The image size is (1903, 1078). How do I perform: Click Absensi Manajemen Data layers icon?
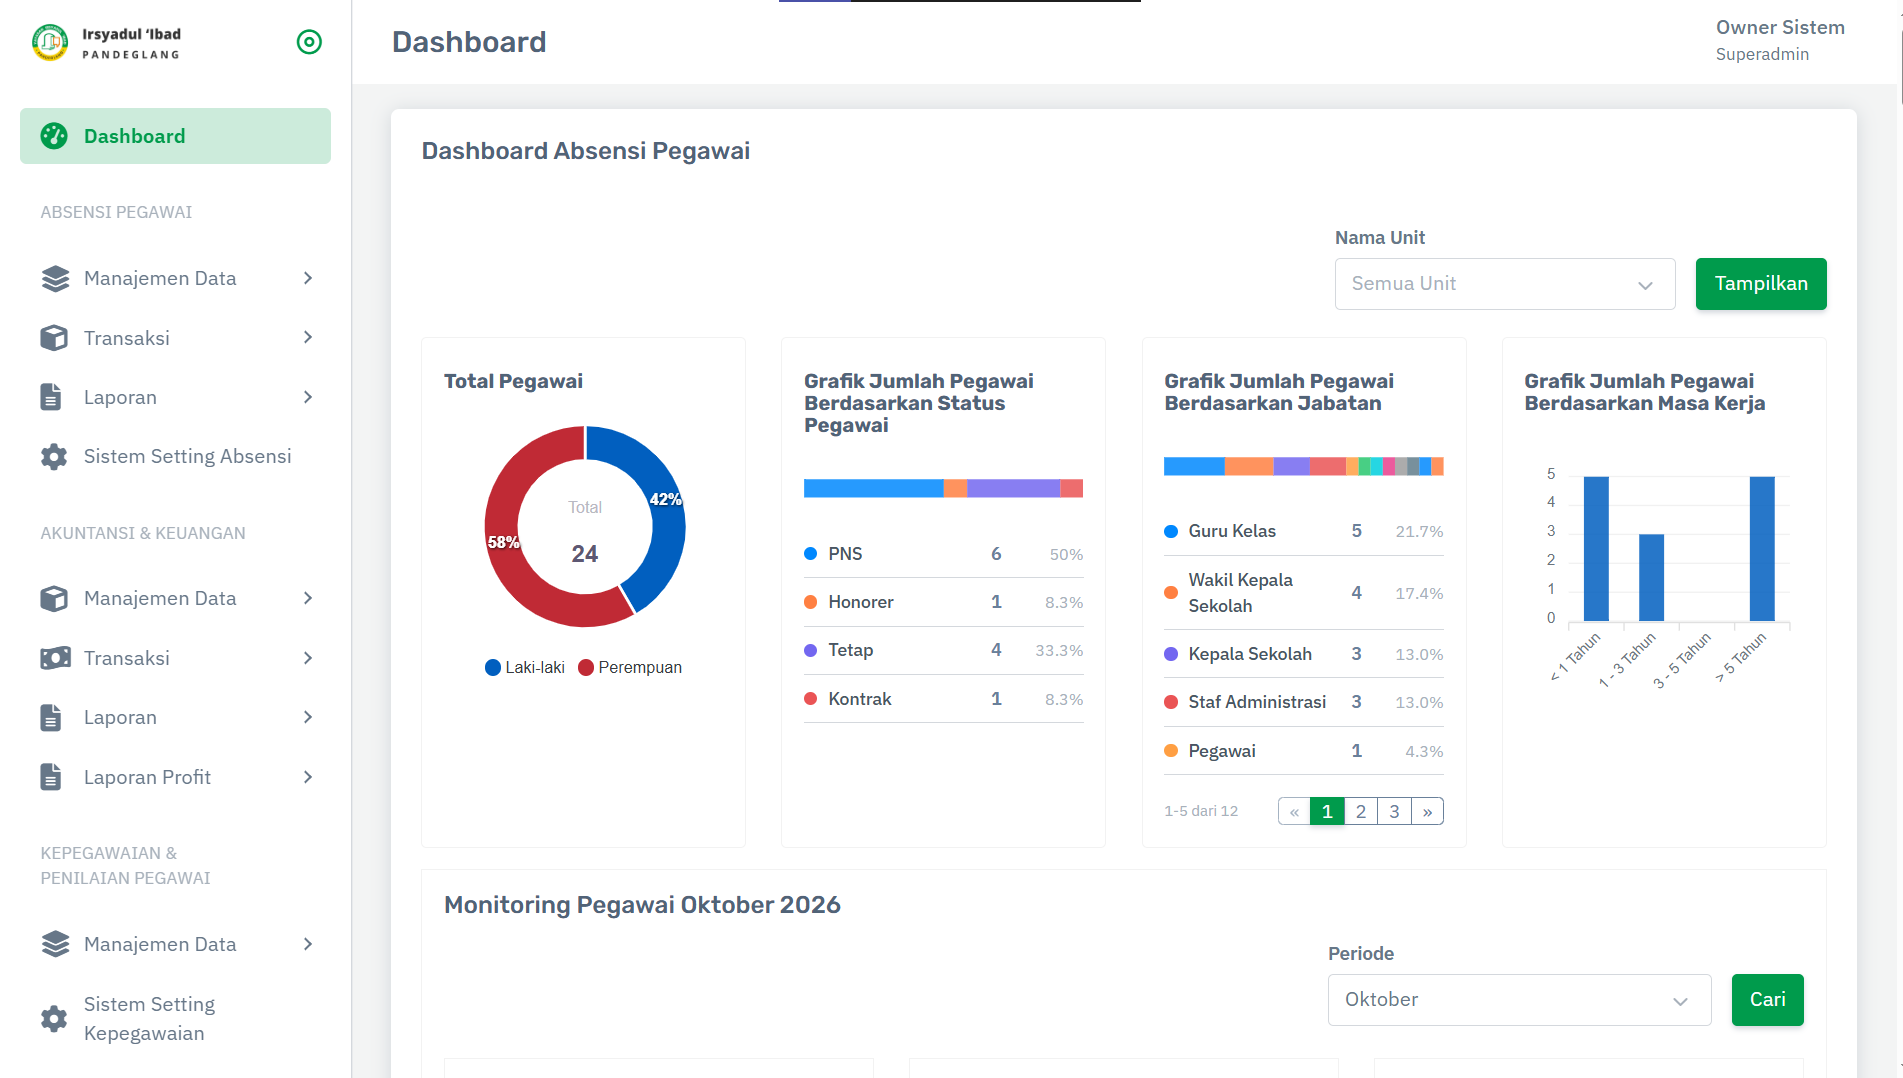tap(55, 278)
